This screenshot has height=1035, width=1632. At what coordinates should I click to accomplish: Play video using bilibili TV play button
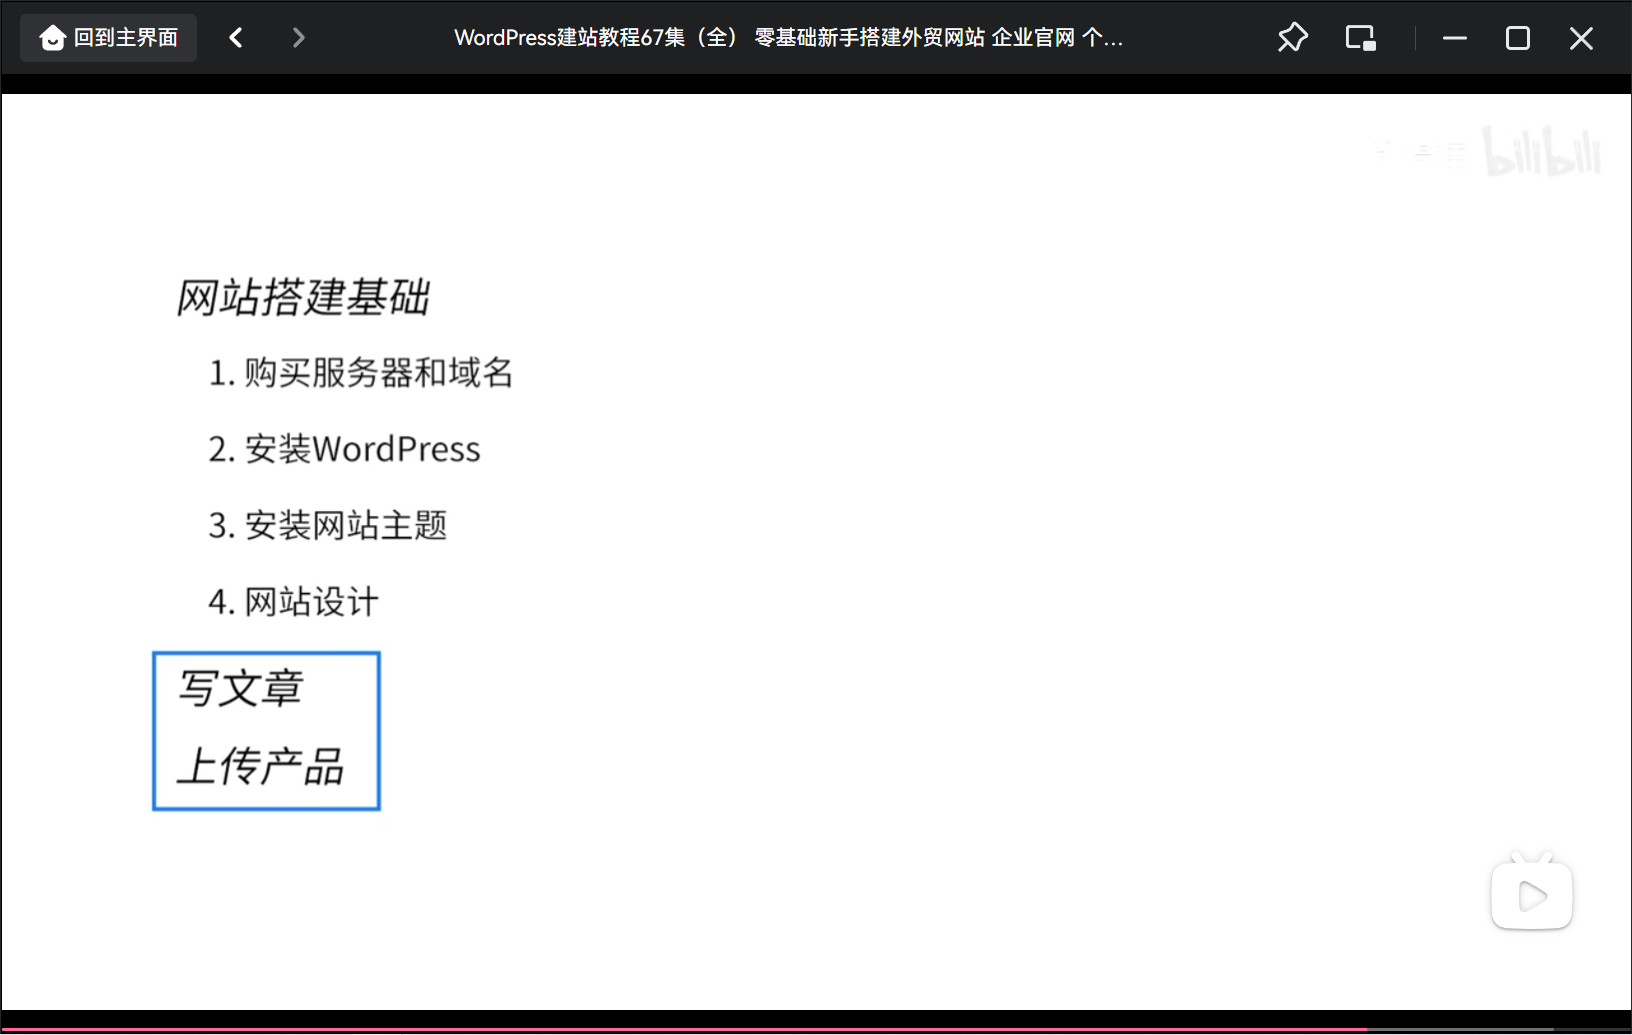[x=1531, y=891]
